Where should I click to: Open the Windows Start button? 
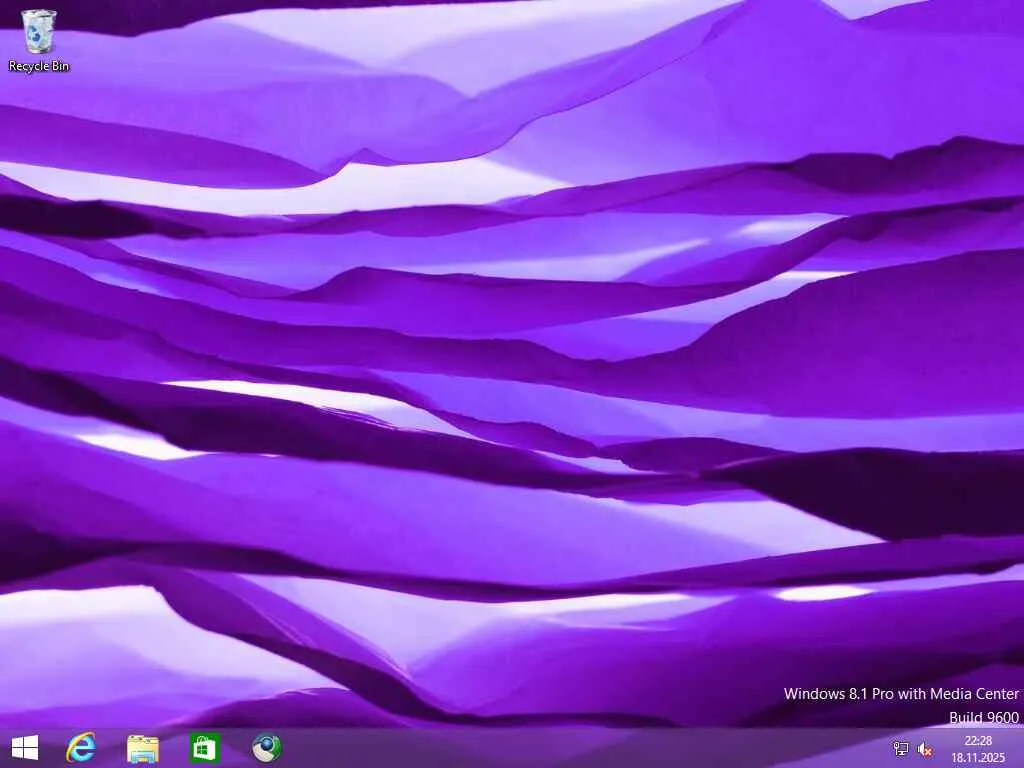25,748
